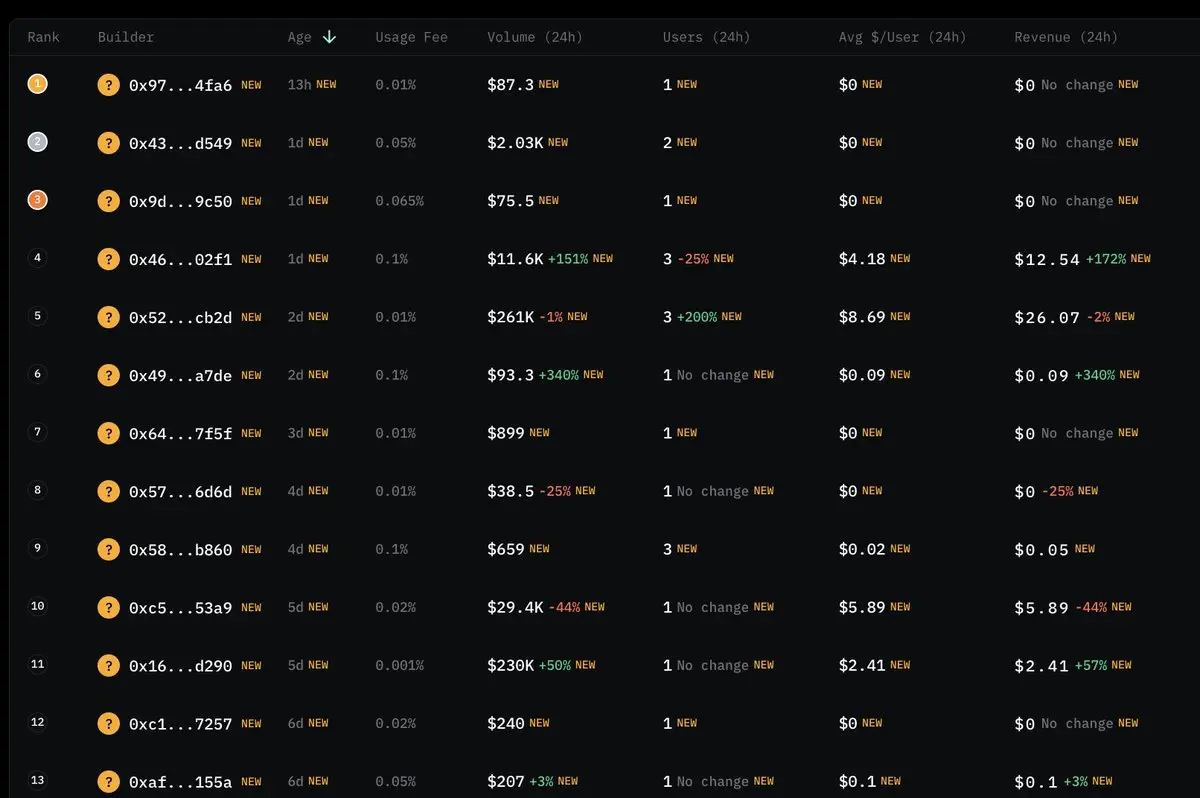Click the silver rank 2 medal icon
The width and height of the screenshot is (1200, 798).
(x=37, y=142)
